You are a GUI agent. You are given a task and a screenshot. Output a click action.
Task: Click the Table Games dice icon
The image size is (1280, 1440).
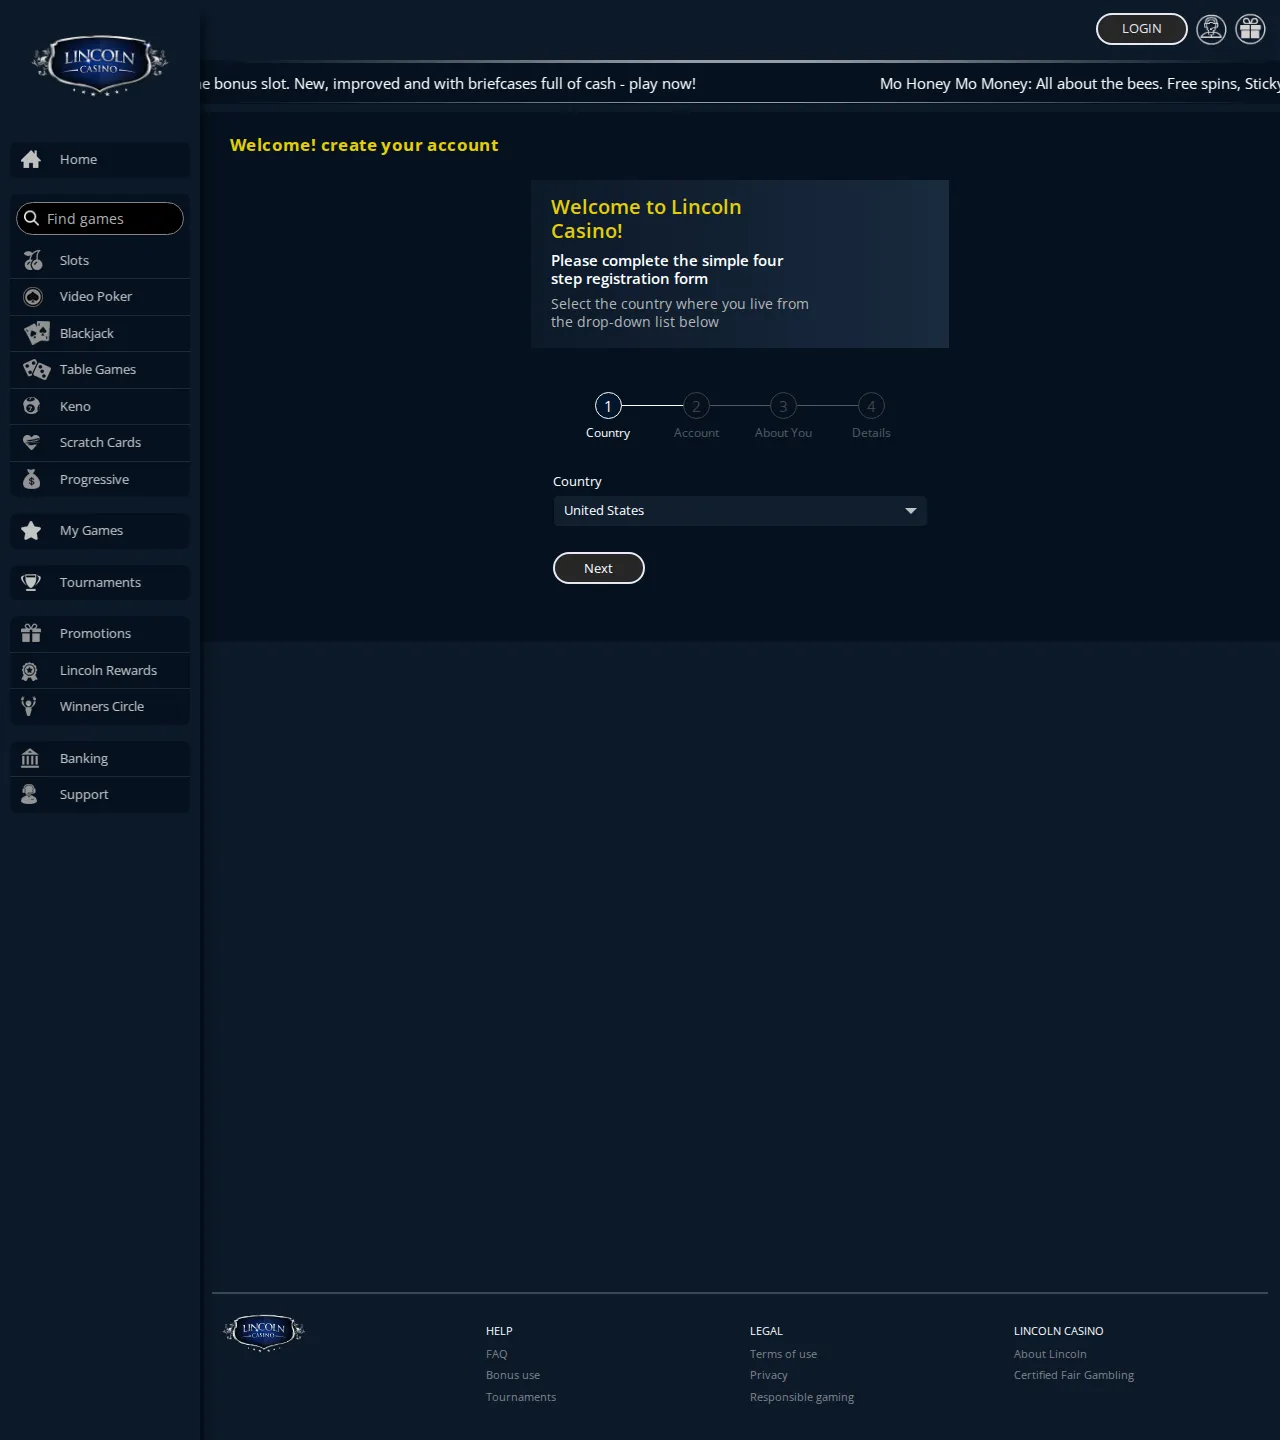click(36, 370)
